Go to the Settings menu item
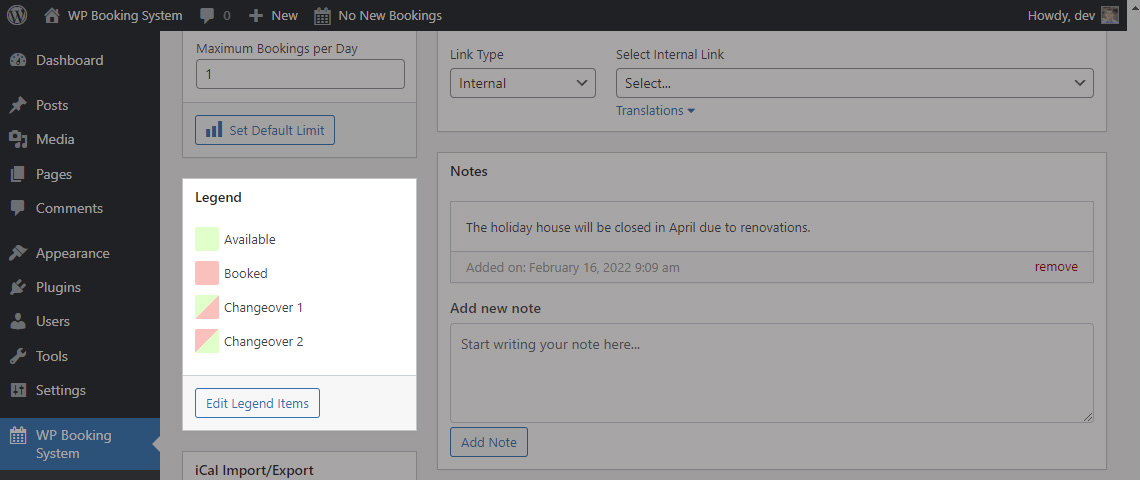This screenshot has height=480, width=1140. click(61, 390)
